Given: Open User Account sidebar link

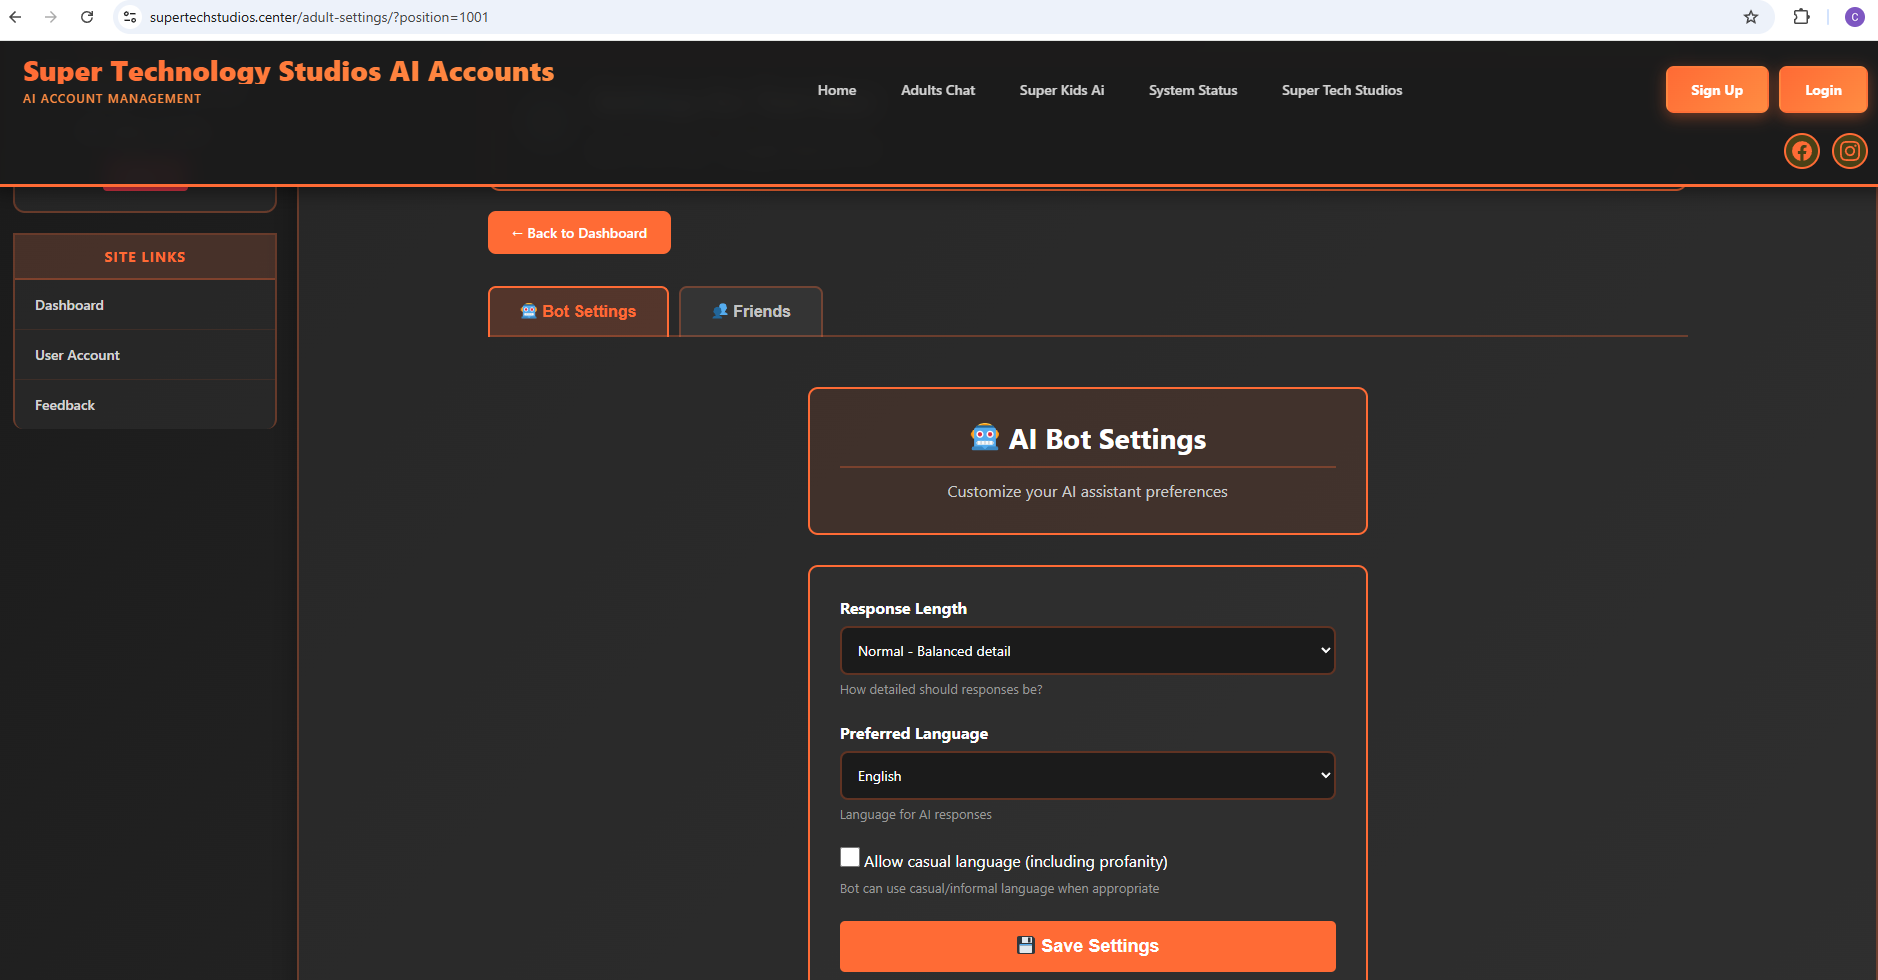Looking at the screenshot, I should point(145,355).
